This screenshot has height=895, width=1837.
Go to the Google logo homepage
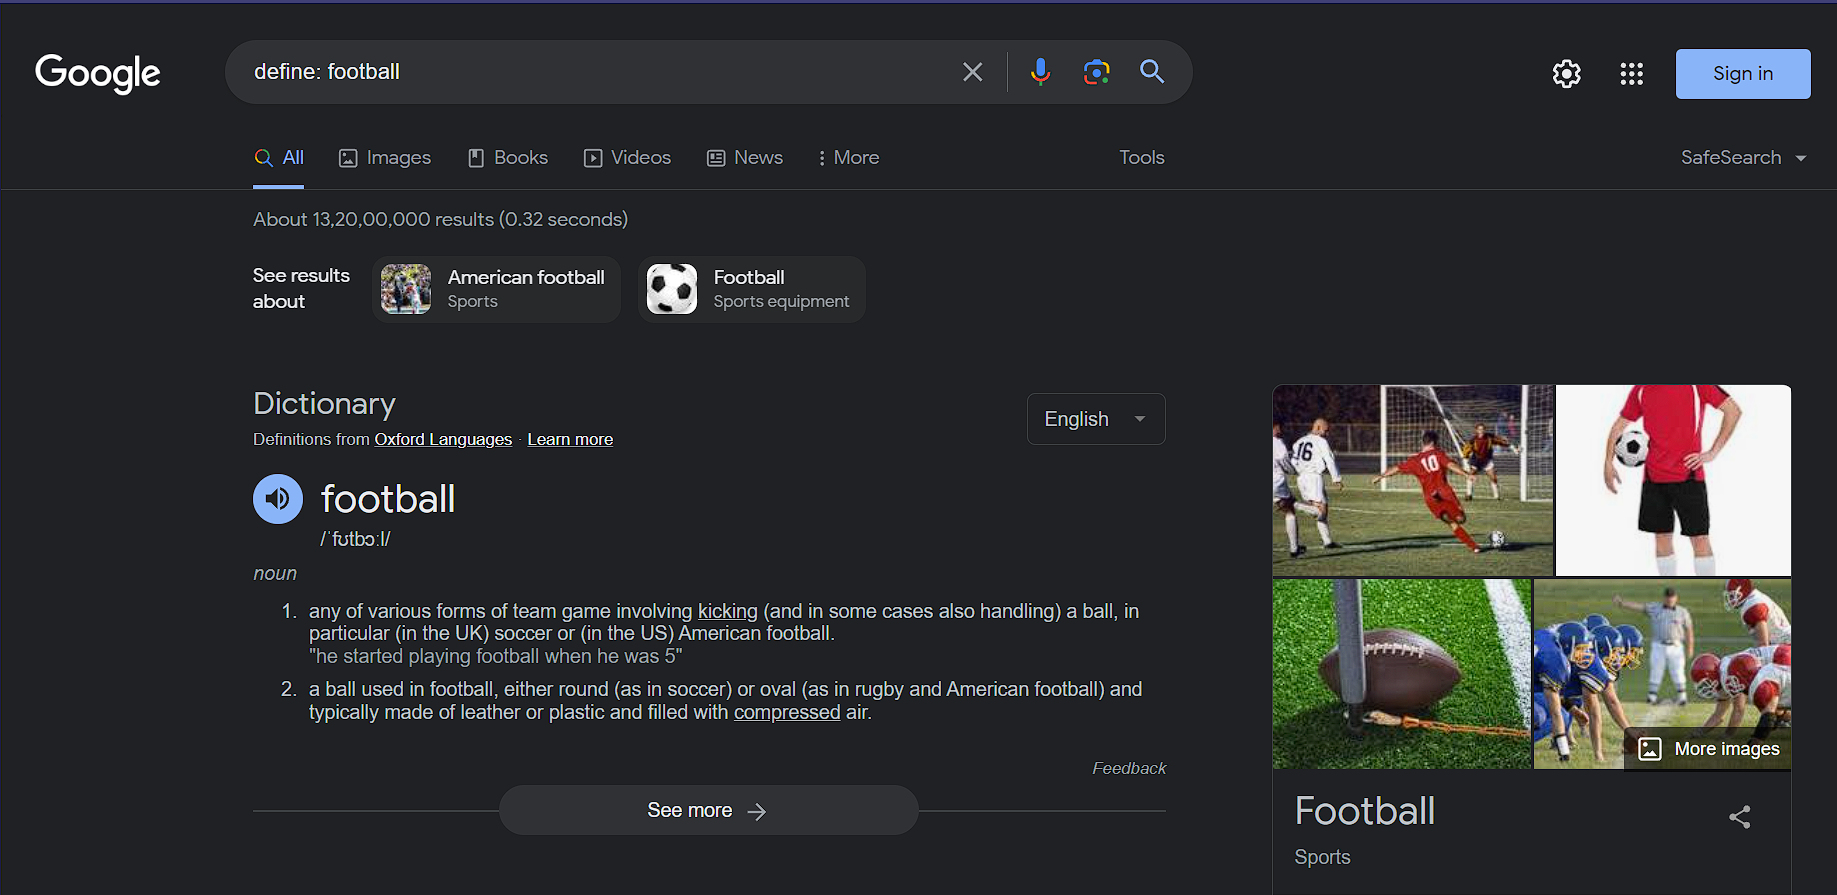tap(98, 73)
